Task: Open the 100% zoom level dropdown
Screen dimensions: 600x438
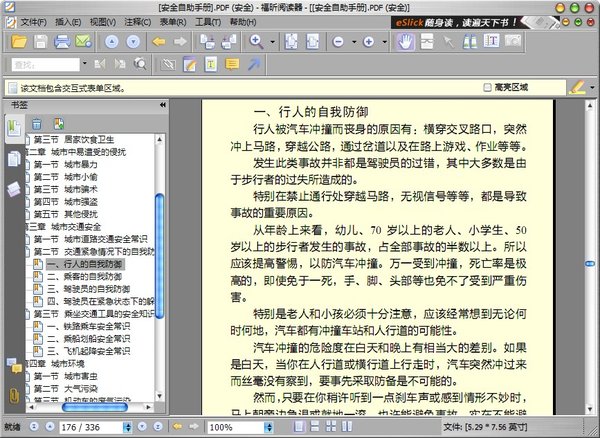Action: pos(269,427)
